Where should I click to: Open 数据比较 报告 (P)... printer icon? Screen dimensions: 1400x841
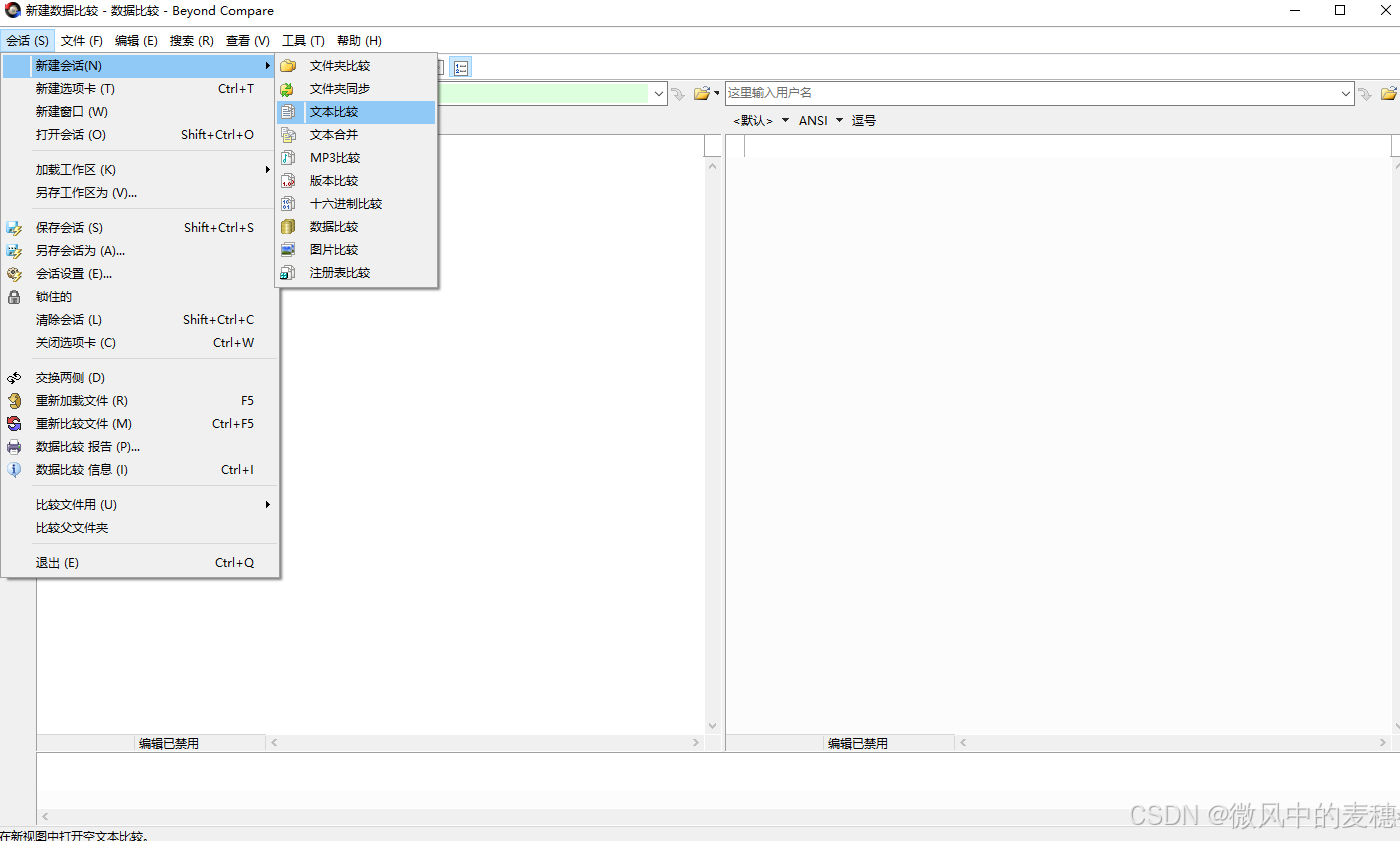(x=14, y=447)
